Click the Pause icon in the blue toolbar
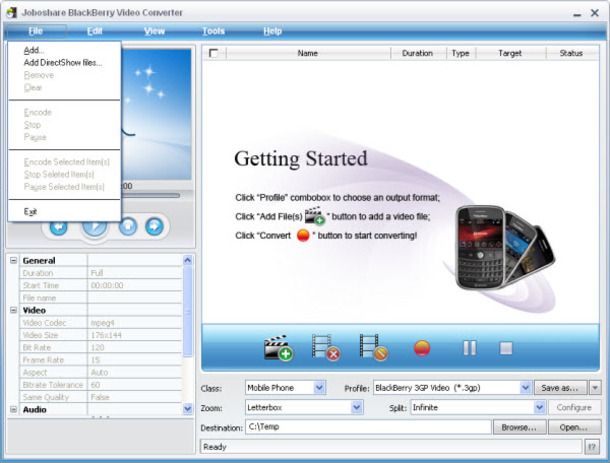Screen dimensions: 610x463 click(470, 348)
